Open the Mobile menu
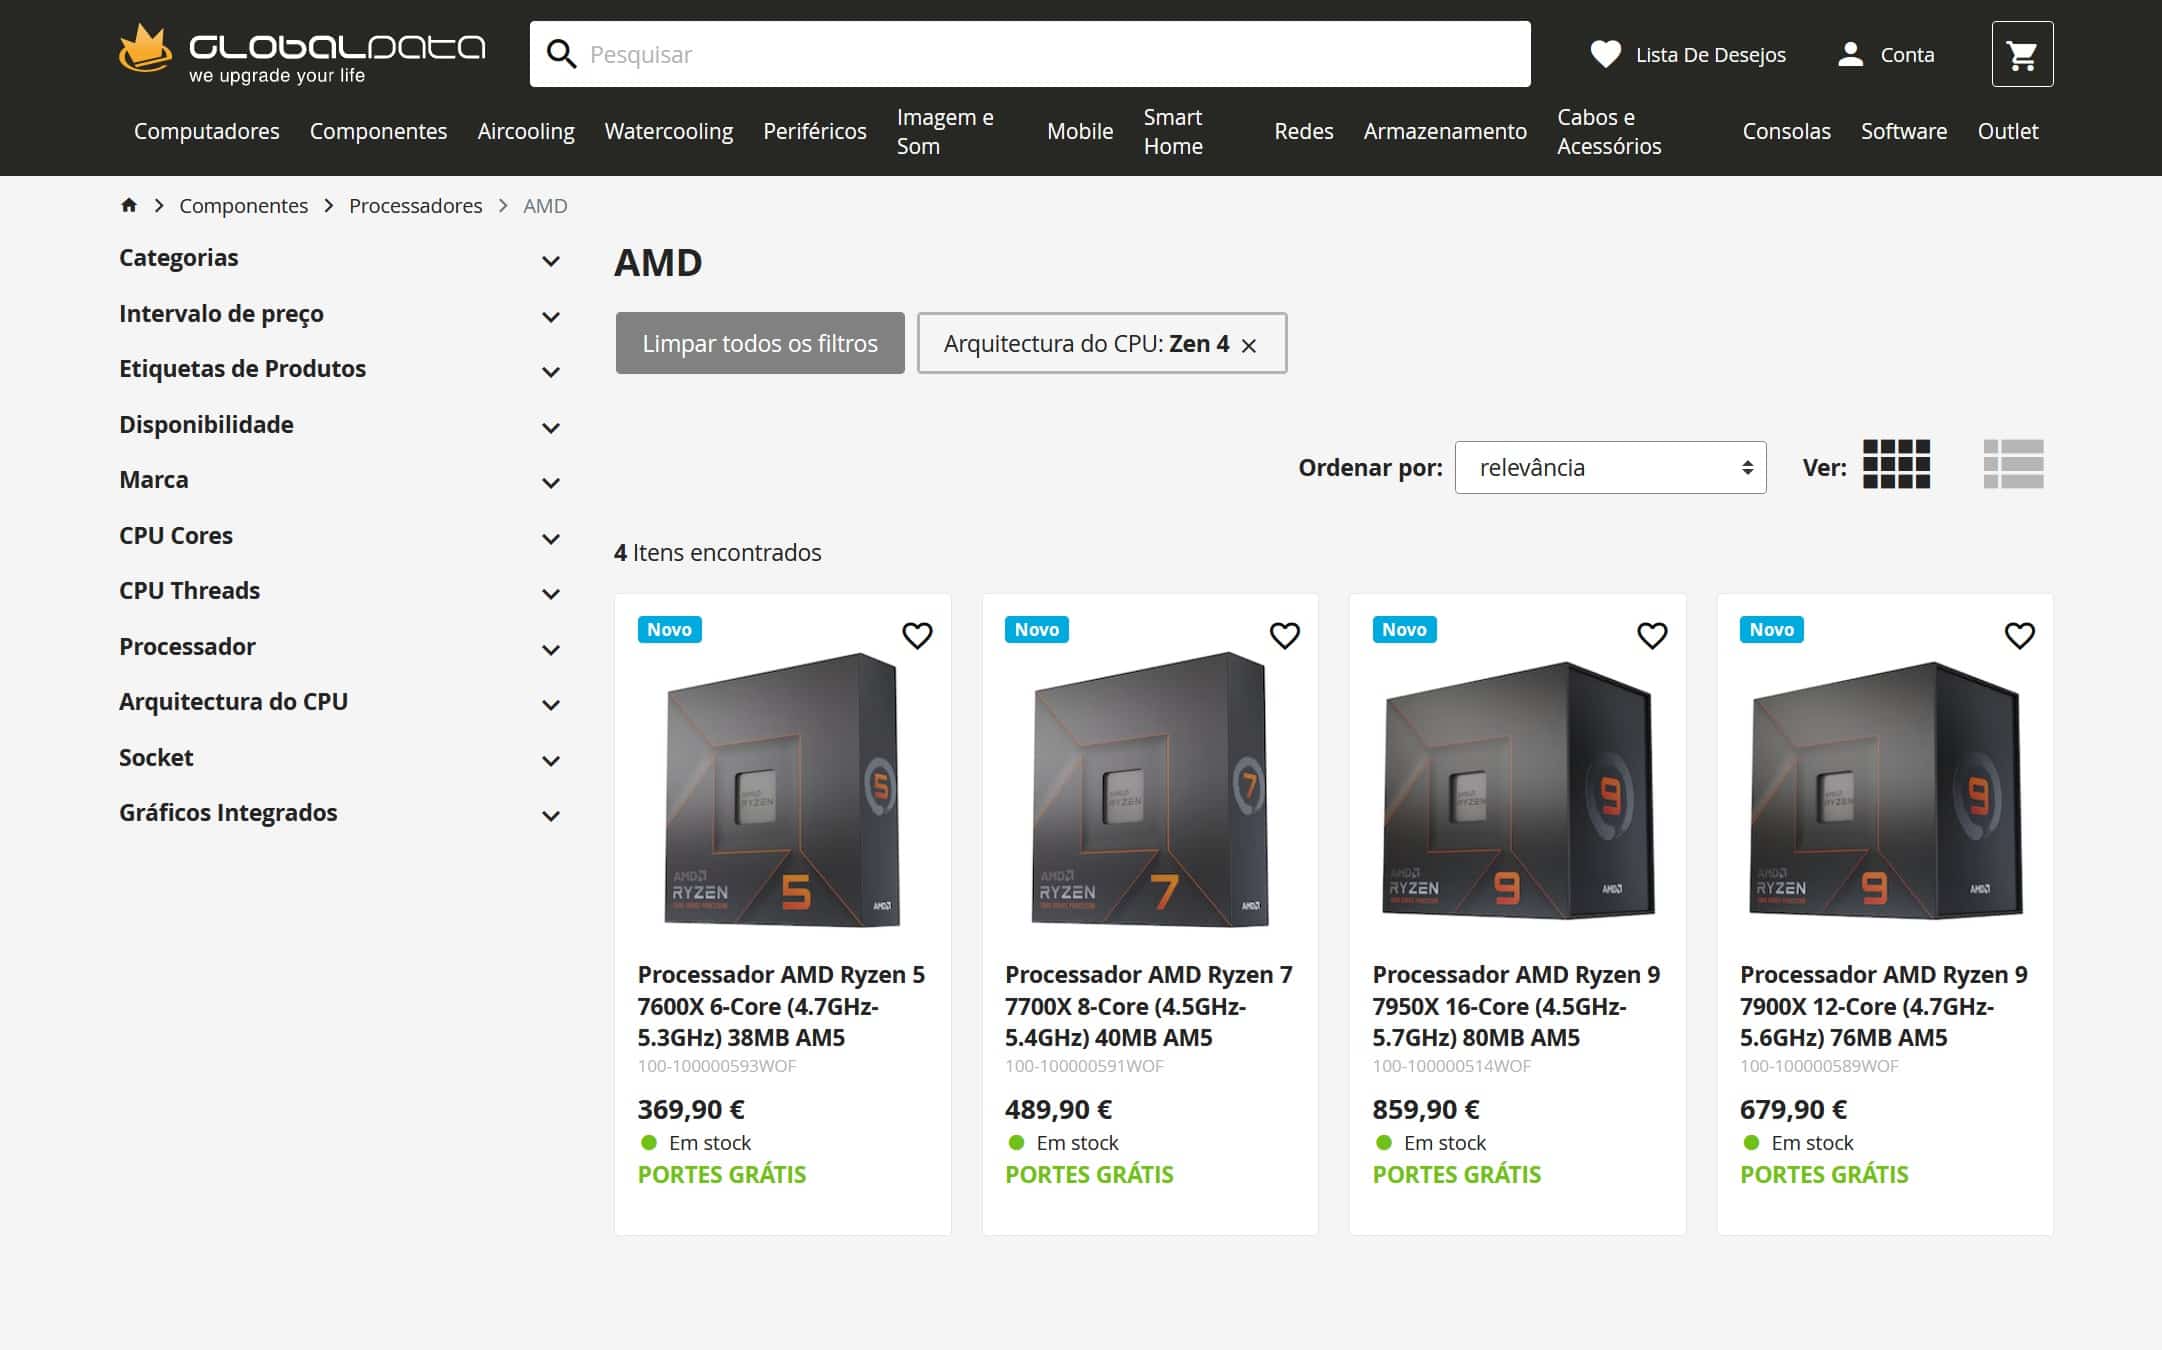Image resolution: width=2162 pixels, height=1350 pixels. [1080, 131]
